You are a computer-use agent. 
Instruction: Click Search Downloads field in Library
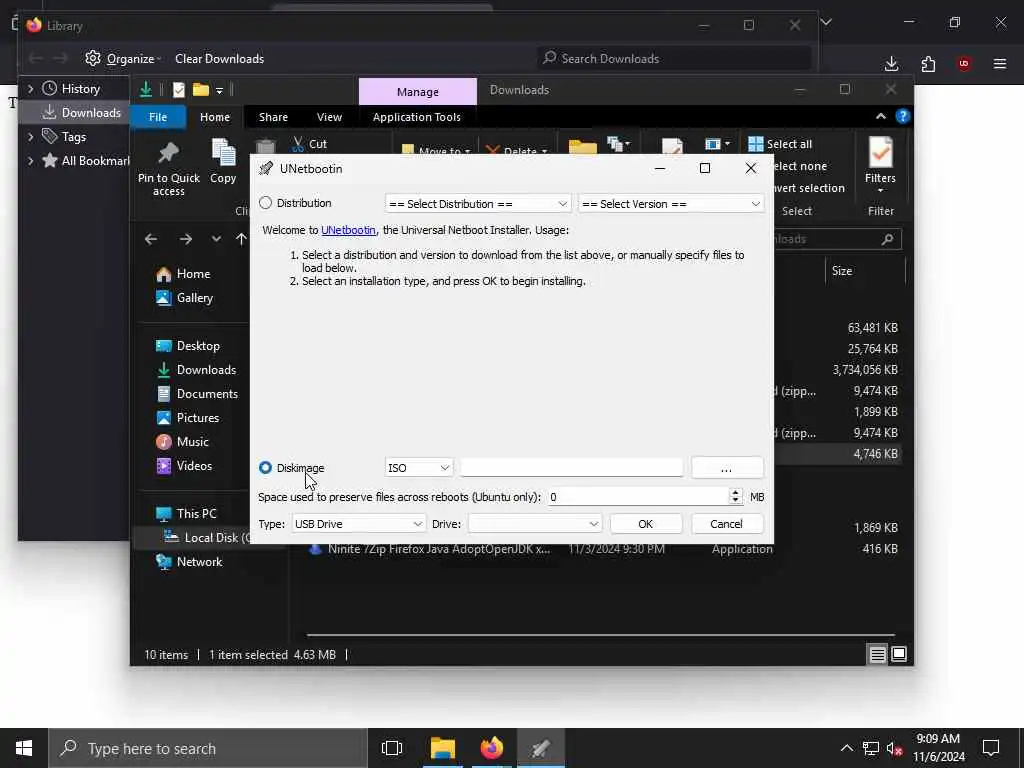coord(673,59)
